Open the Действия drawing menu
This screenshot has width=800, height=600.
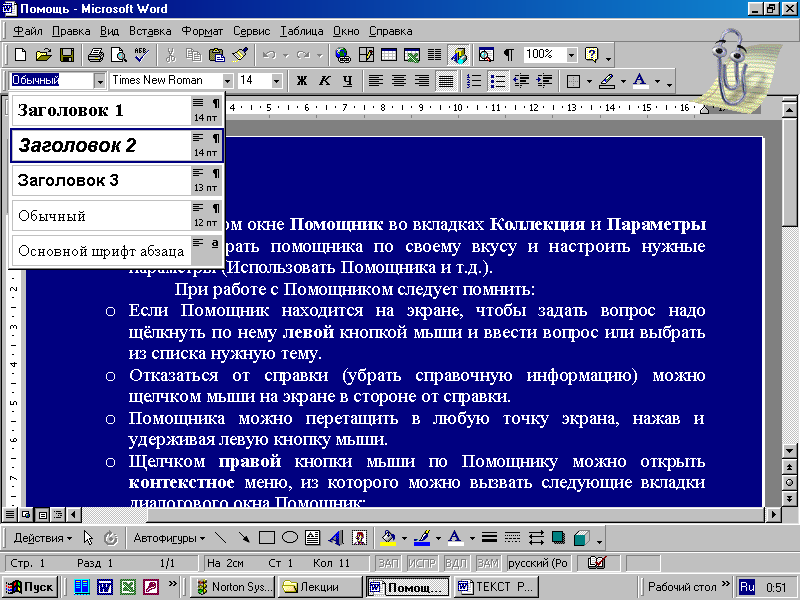click(42, 538)
